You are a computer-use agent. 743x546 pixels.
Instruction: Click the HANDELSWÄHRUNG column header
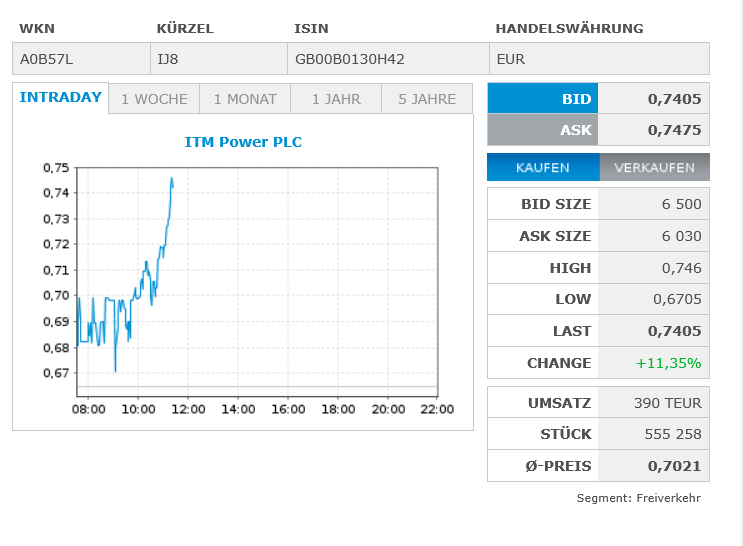point(570,28)
